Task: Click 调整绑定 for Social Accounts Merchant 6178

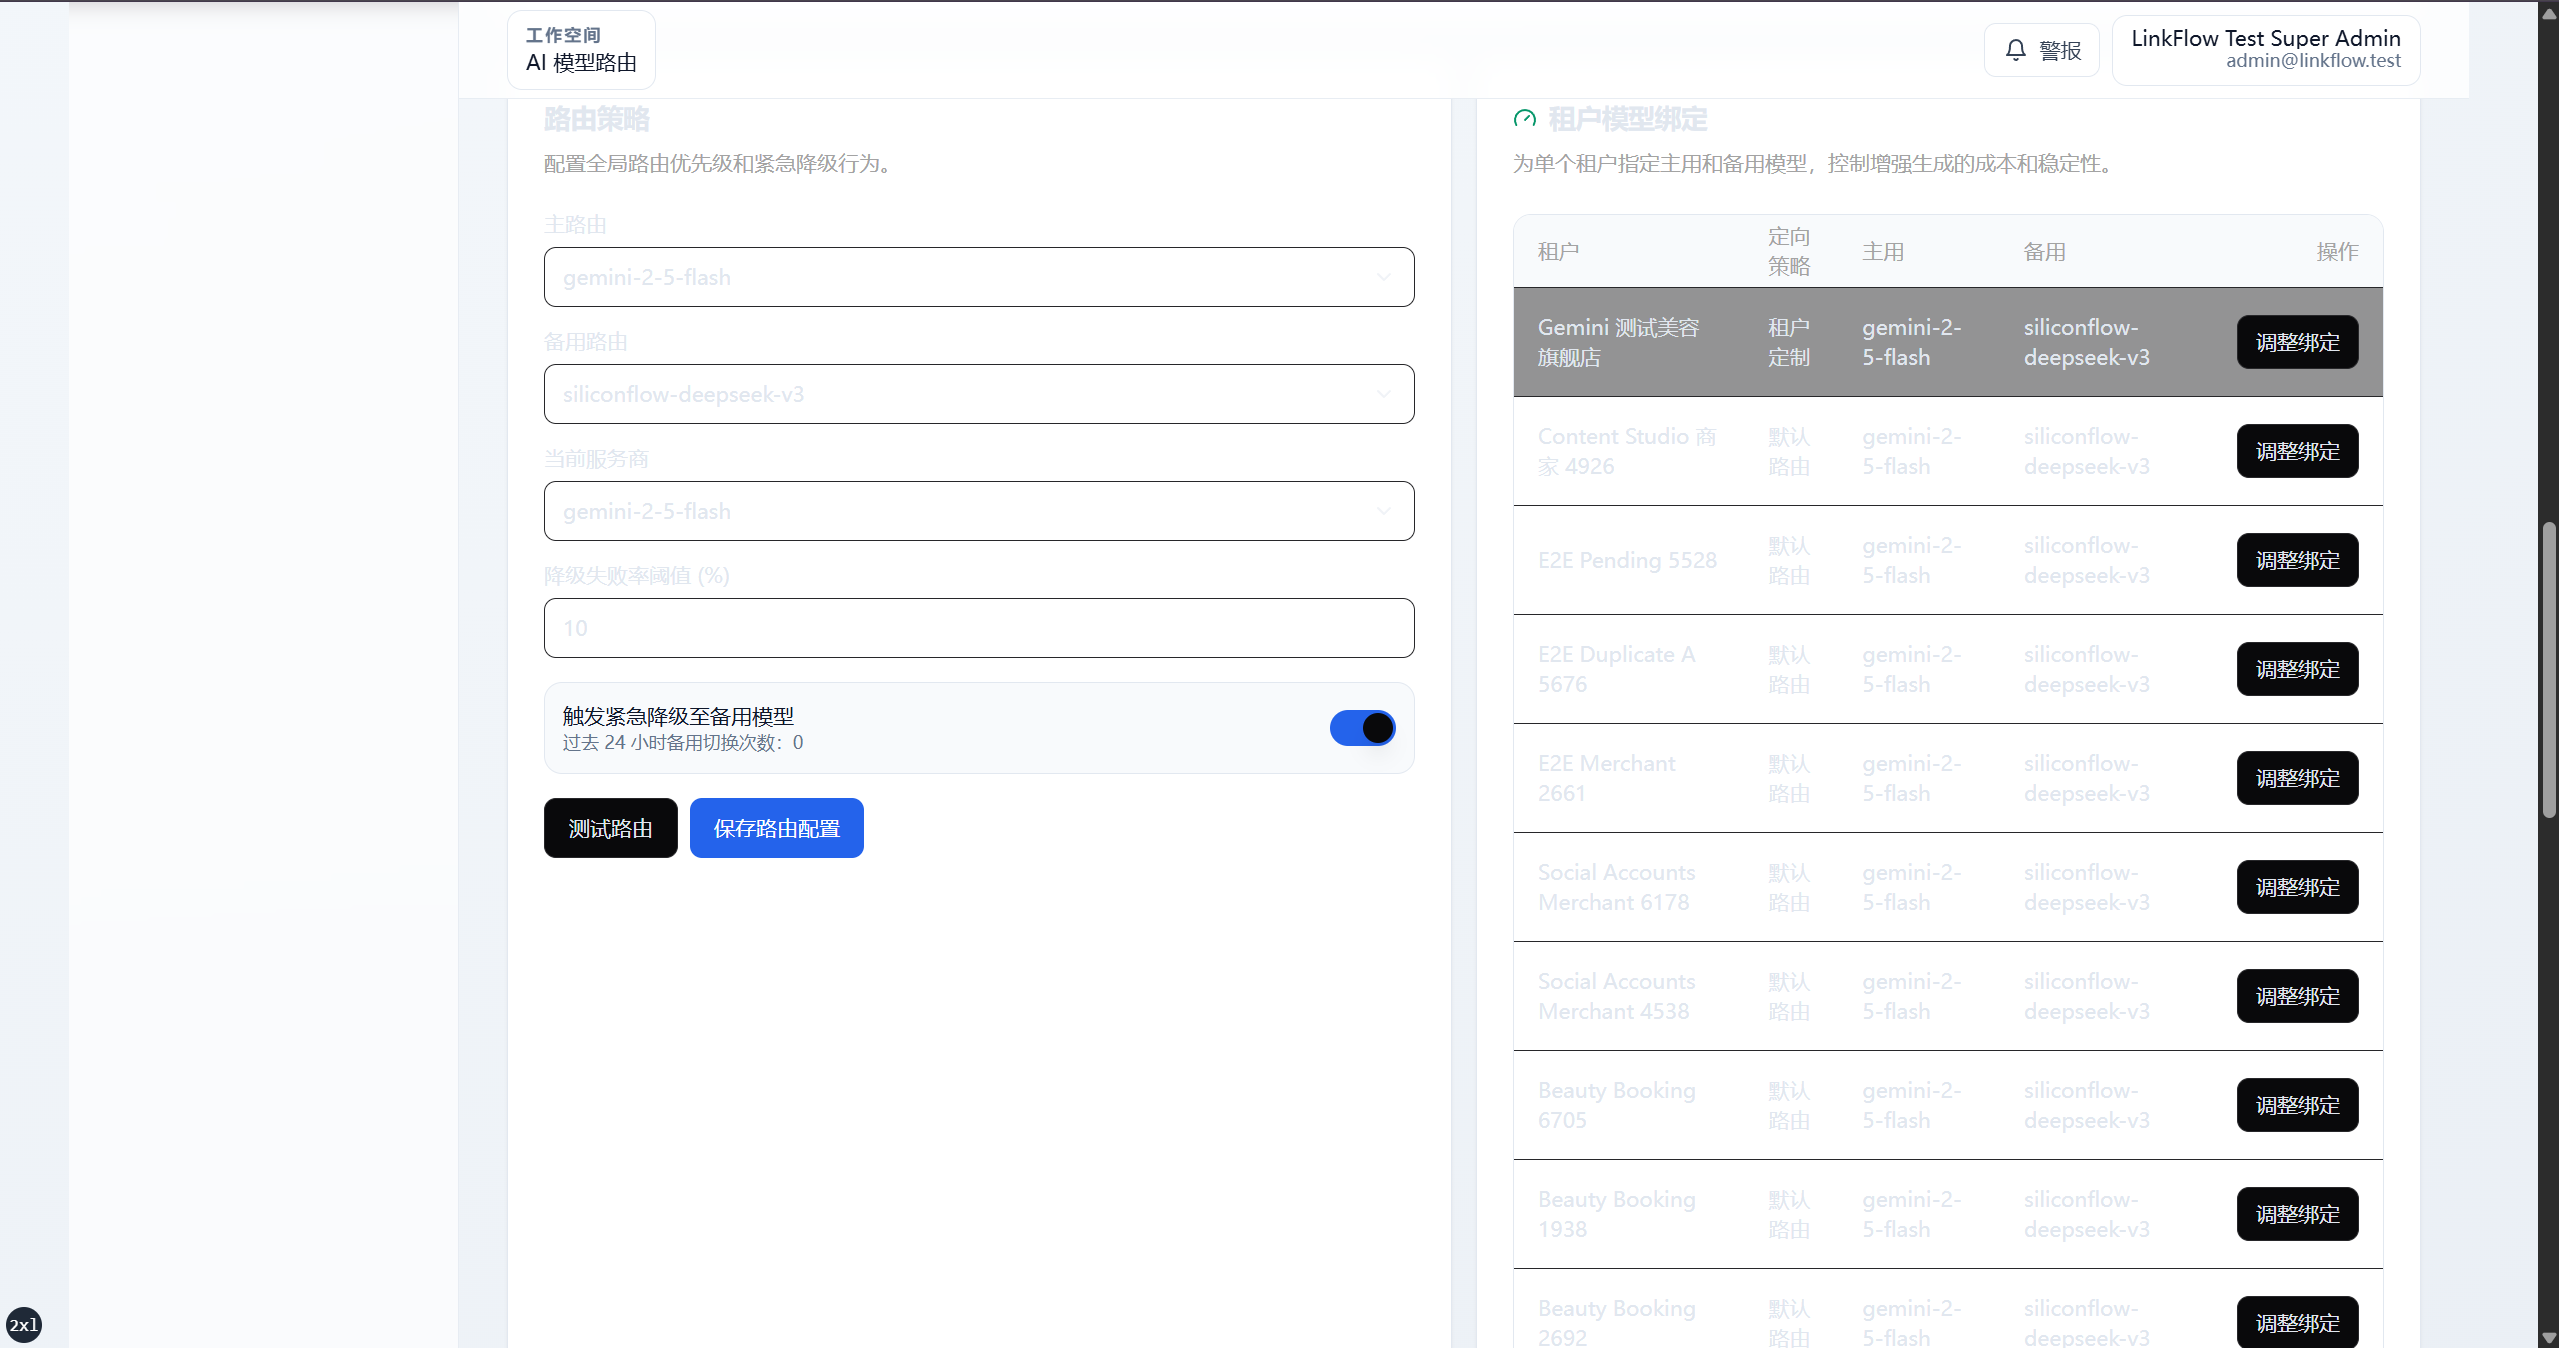Action: click(x=2298, y=887)
